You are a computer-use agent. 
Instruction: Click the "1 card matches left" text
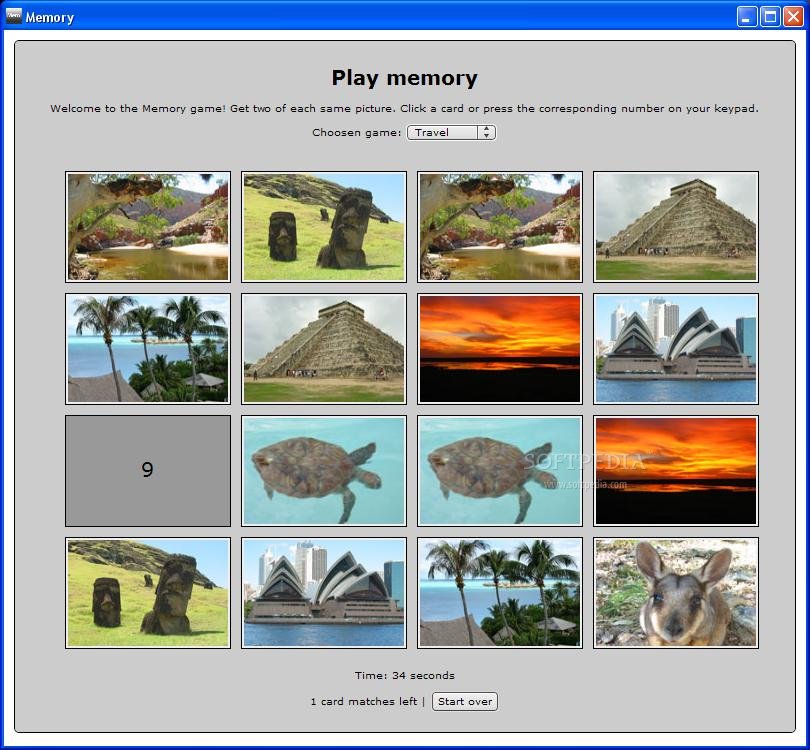[364, 701]
